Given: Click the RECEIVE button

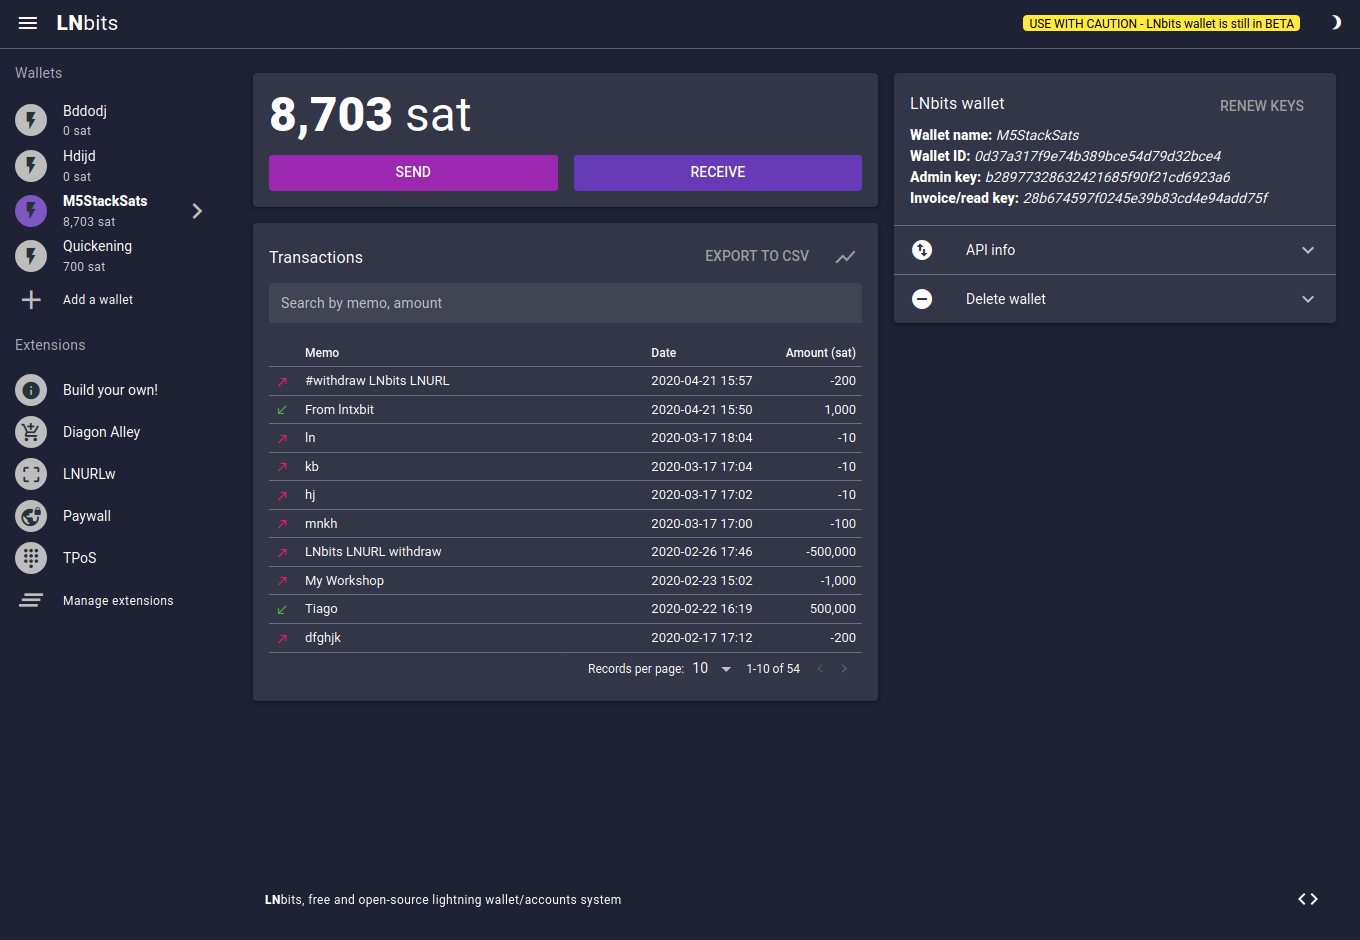Looking at the screenshot, I should (x=718, y=172).
